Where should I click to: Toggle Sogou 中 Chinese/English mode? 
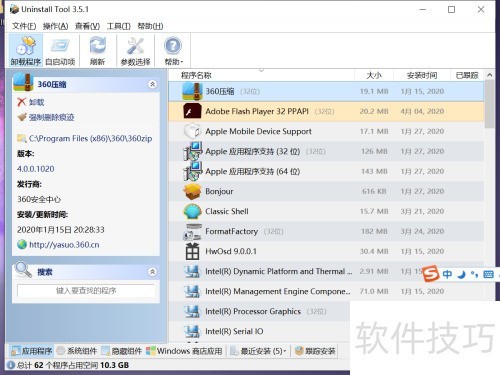pos(447,274)
